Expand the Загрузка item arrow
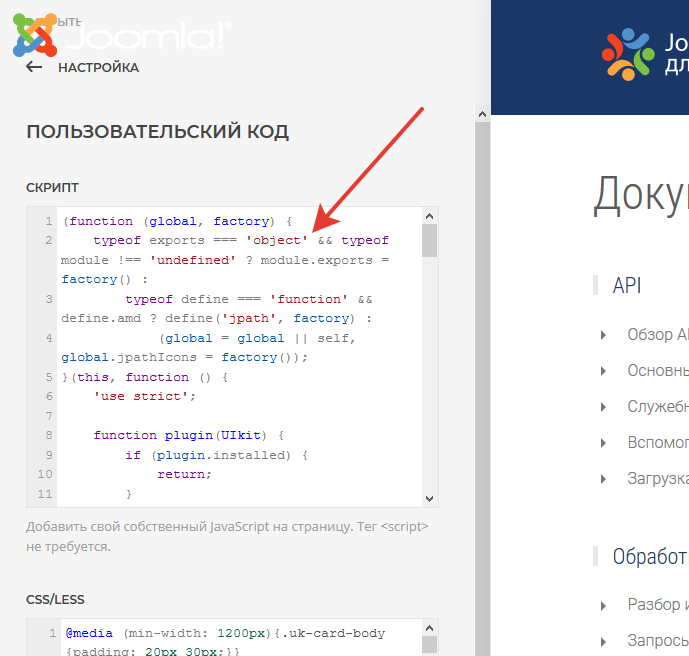This screenshot has height=656, width=689. 603,479
